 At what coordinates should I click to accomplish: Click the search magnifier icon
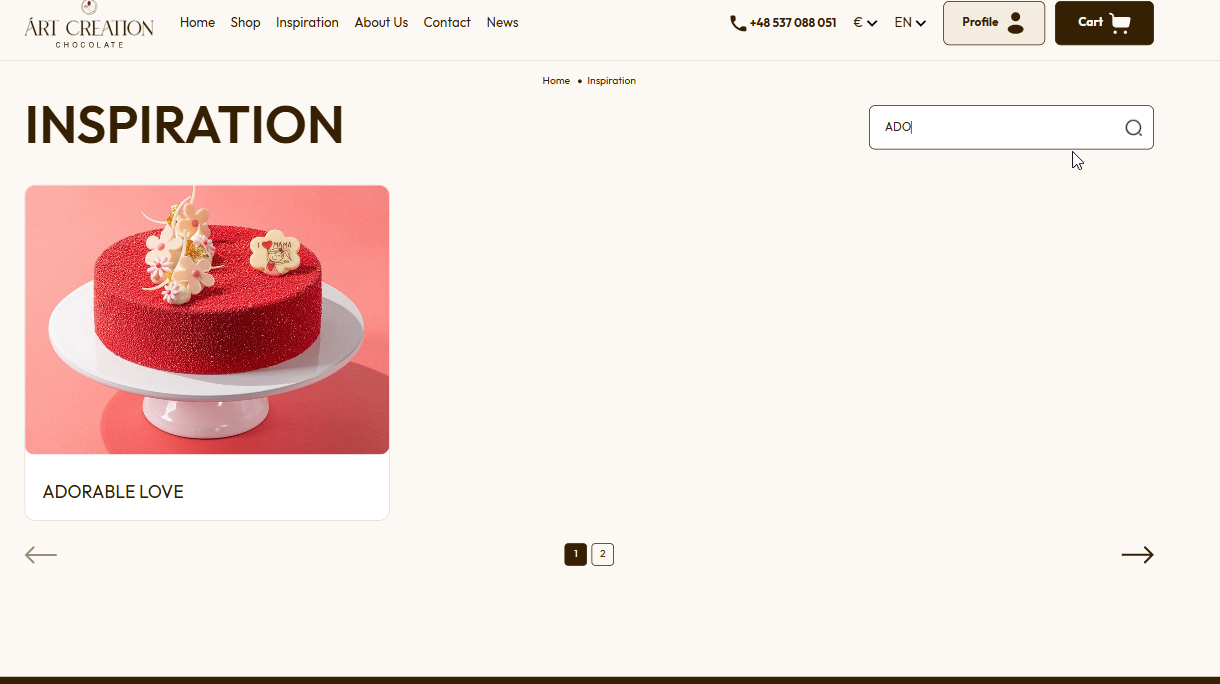click(1133, 128)
